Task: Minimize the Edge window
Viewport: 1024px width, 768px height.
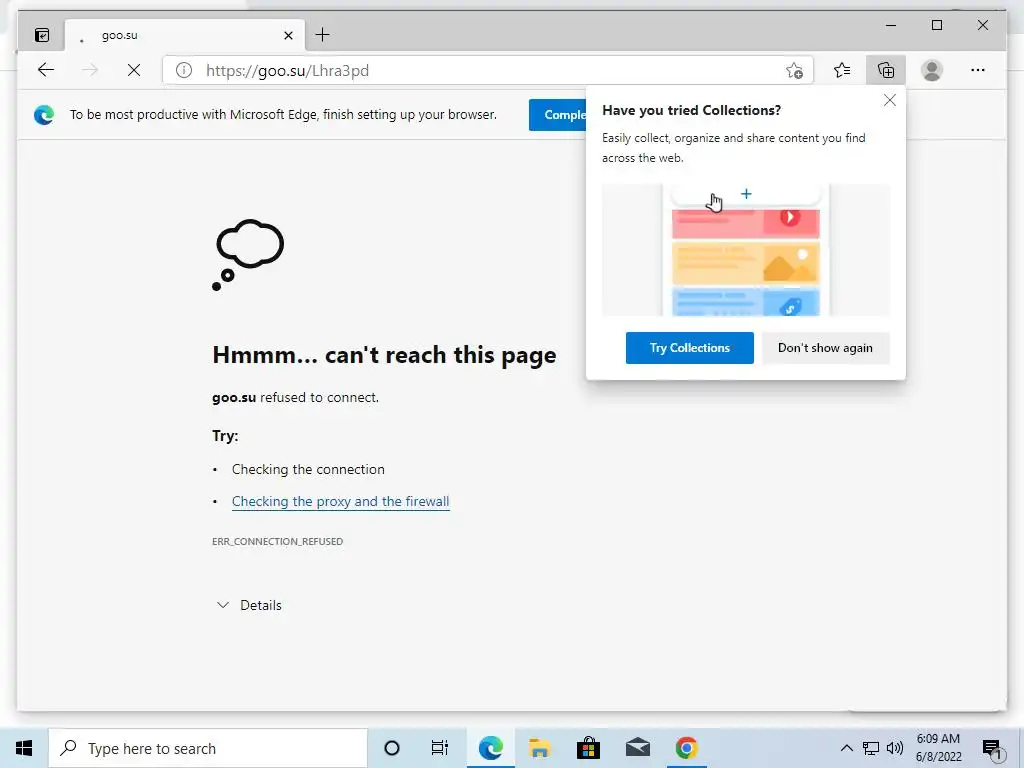Action: pyautogui.click(x=891, y=25)
